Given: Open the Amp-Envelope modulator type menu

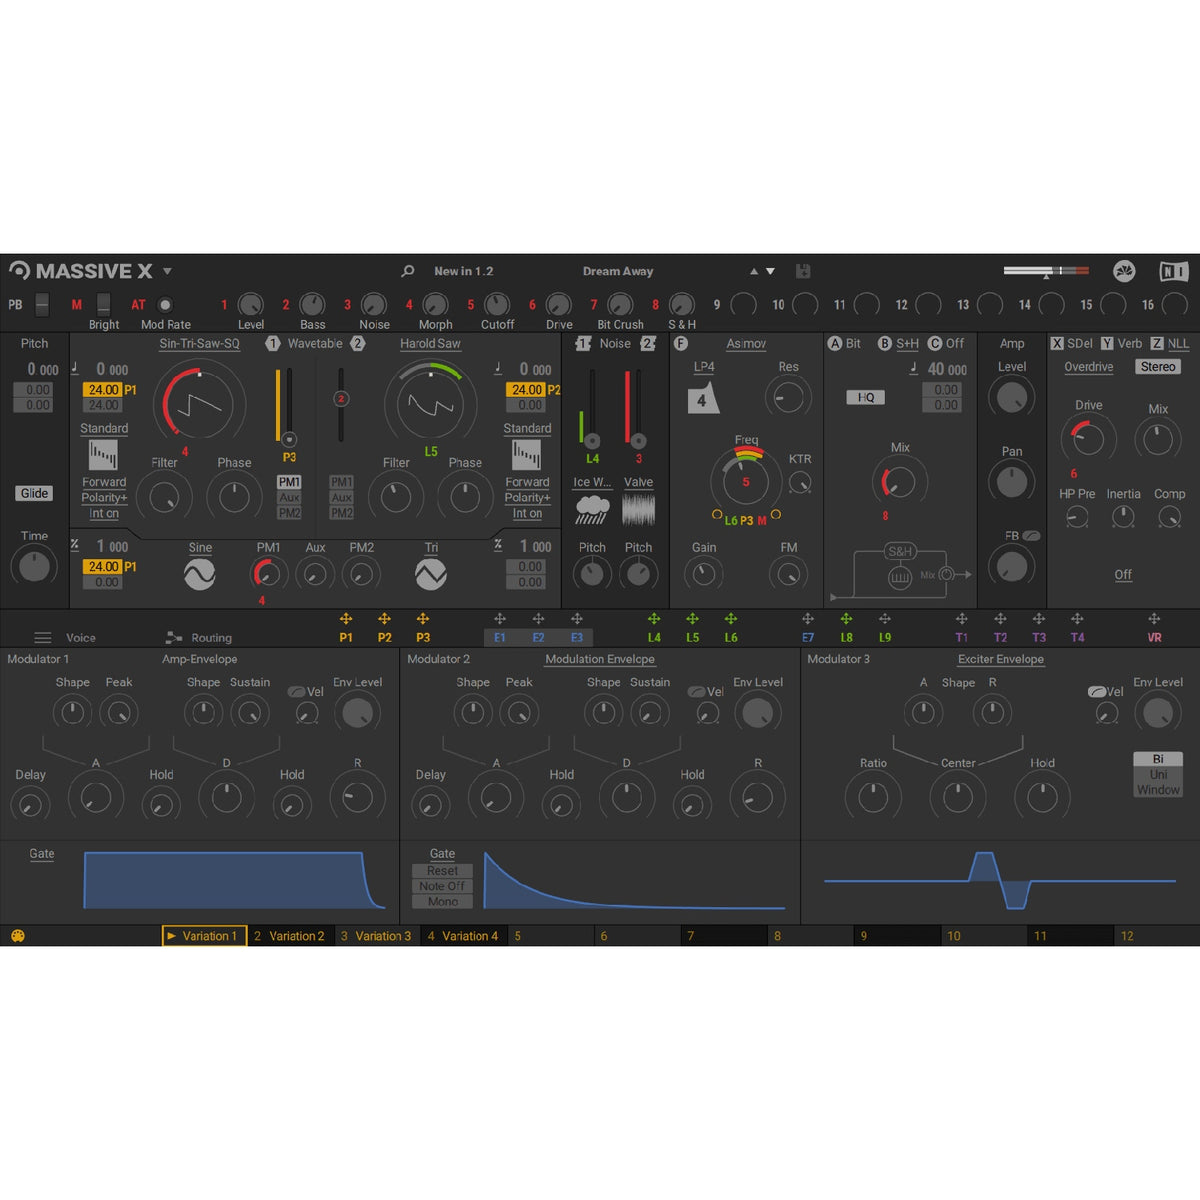Looking at the screenshot, I should [199, 659].
